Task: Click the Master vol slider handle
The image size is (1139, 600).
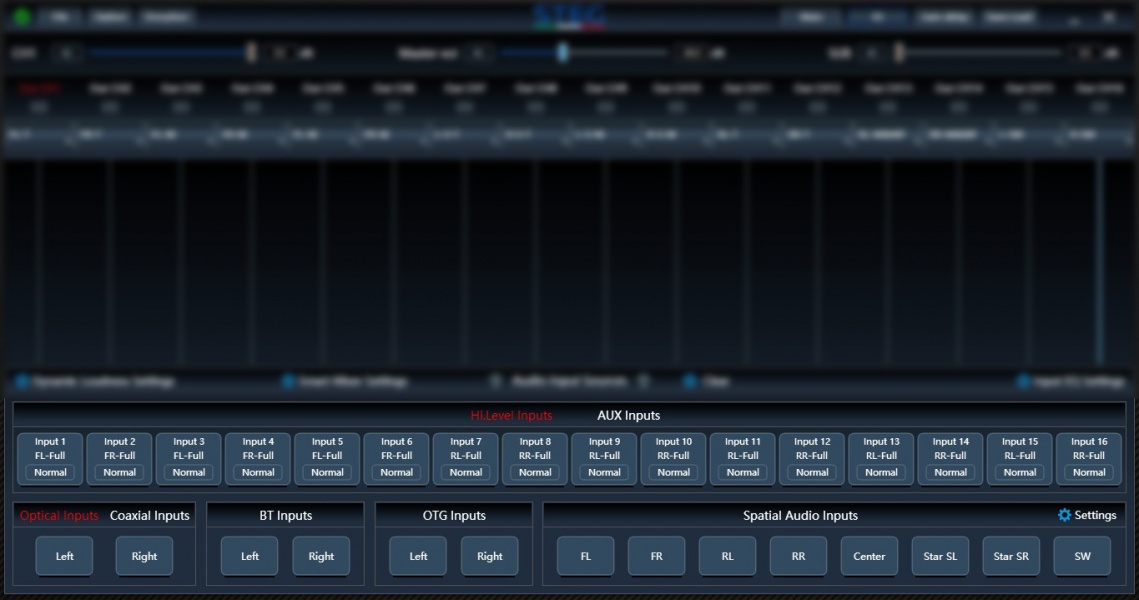Action: tap(562, 52)
